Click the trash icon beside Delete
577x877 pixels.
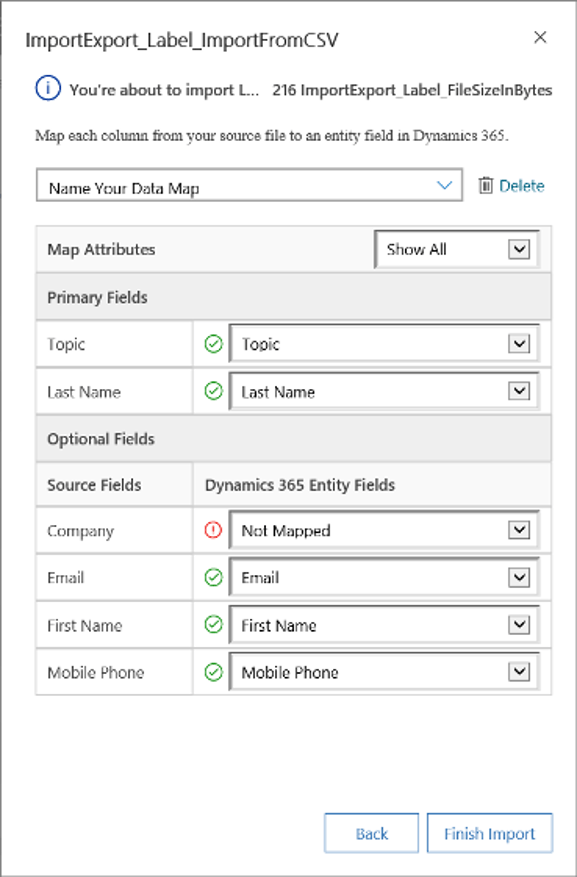pos(487,186)
